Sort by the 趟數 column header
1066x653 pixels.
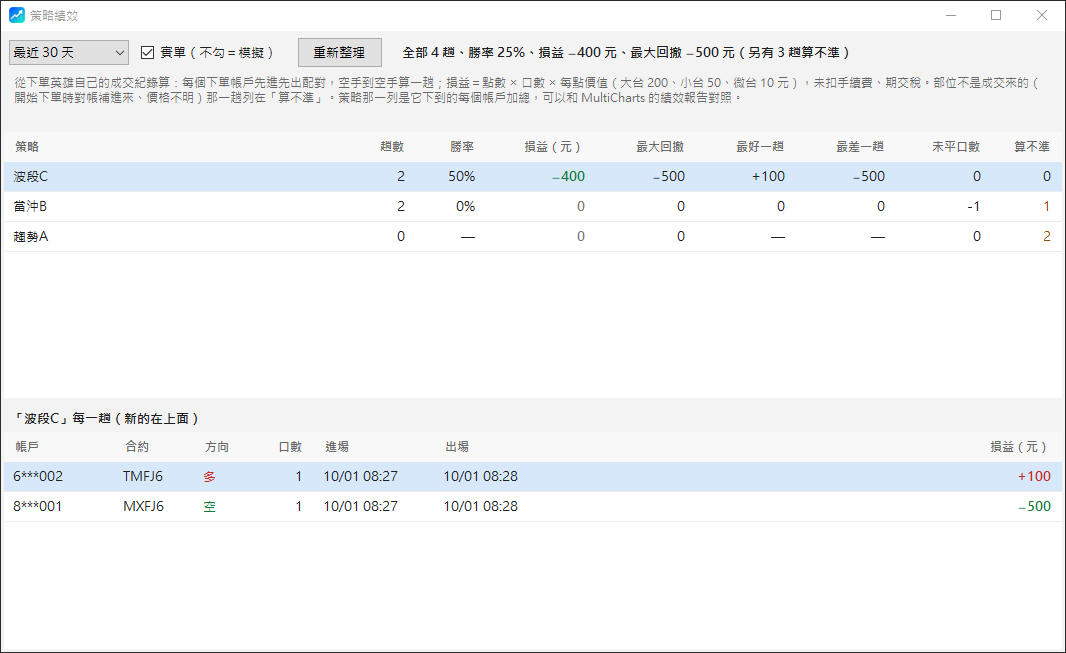point(392,147)
